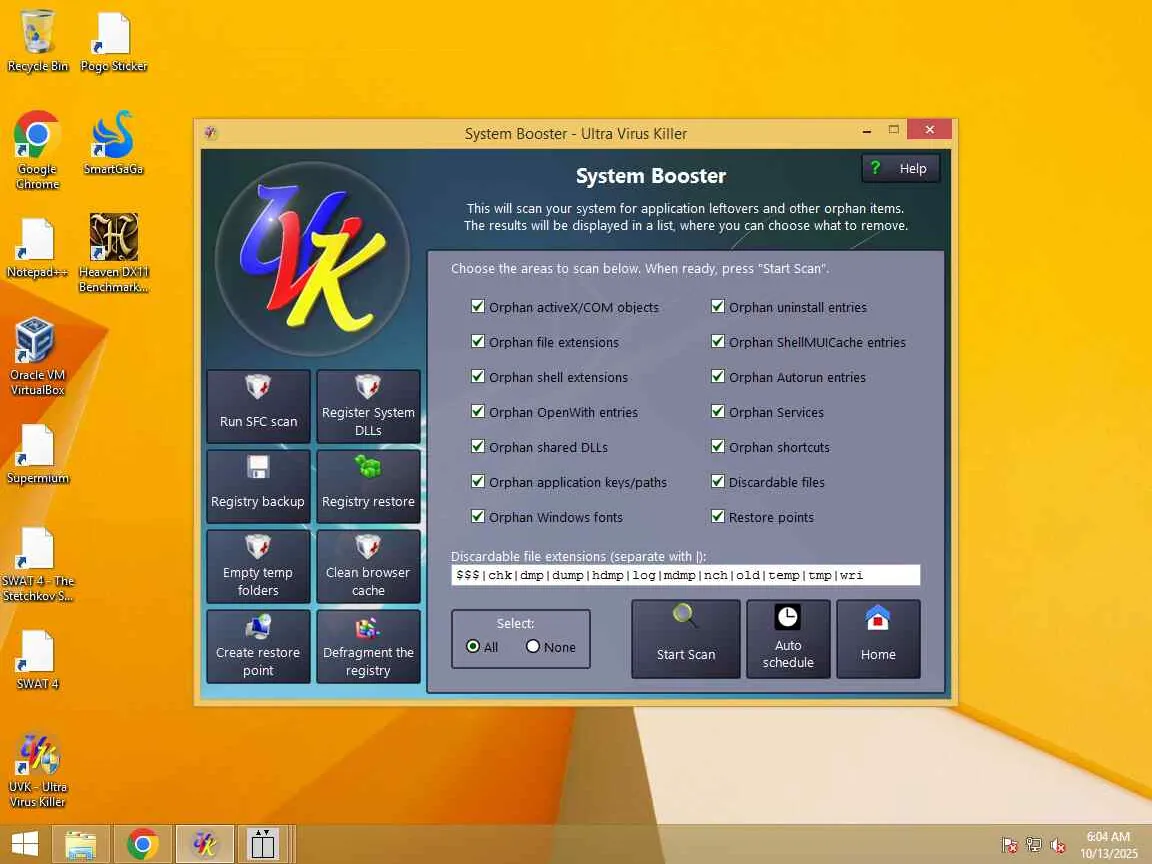The height and width of the screenshot is (864, 1152).
Task: Uncheck Orphan Autorun entries
Action: (718, 376)
